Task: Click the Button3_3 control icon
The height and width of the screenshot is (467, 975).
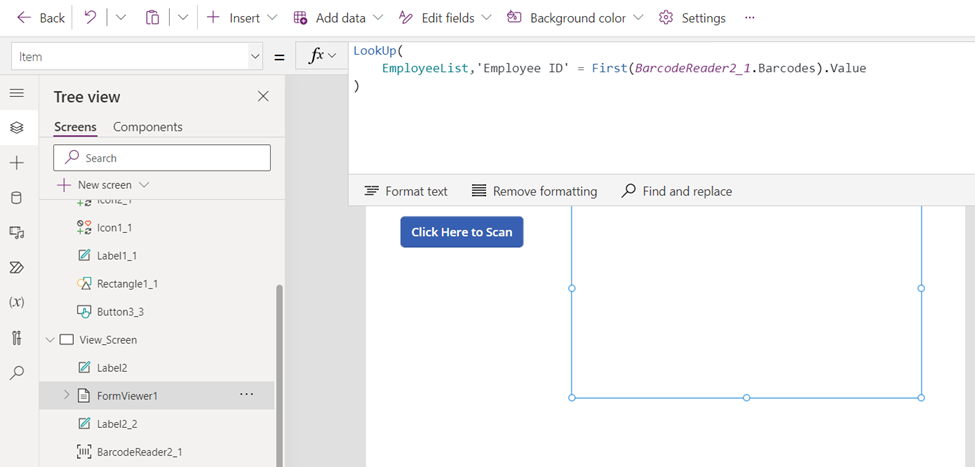Action: tap(84, 312)
